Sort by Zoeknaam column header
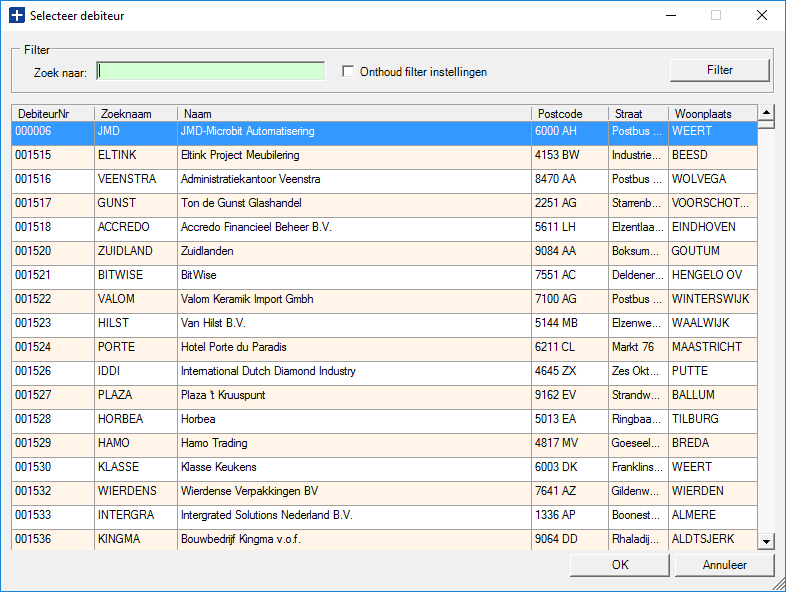 tap(136, 114)
